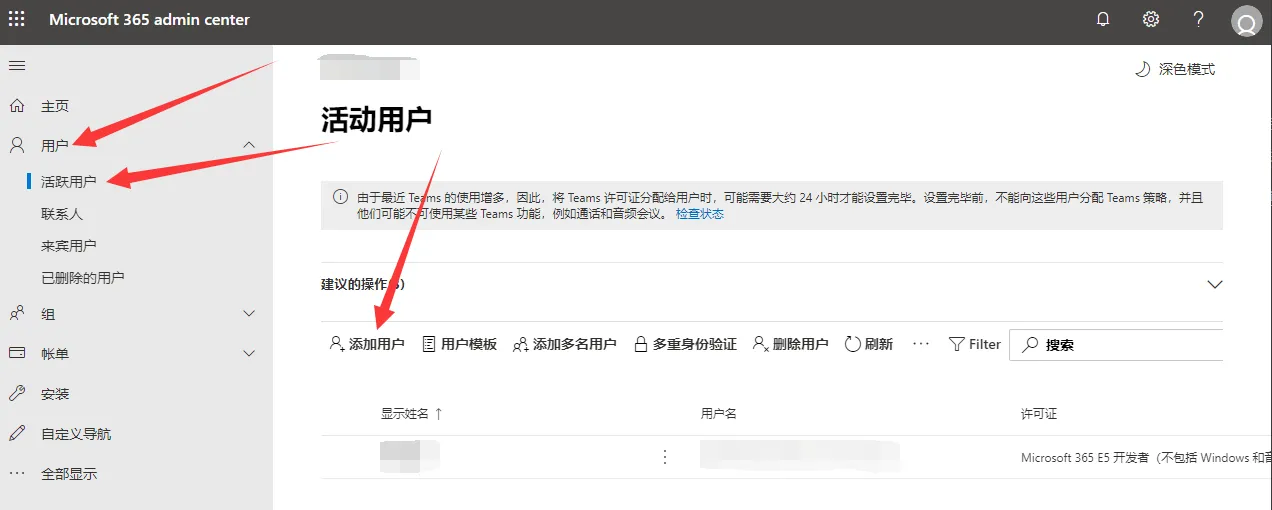Click the 添加用户 button

[367, 344]
